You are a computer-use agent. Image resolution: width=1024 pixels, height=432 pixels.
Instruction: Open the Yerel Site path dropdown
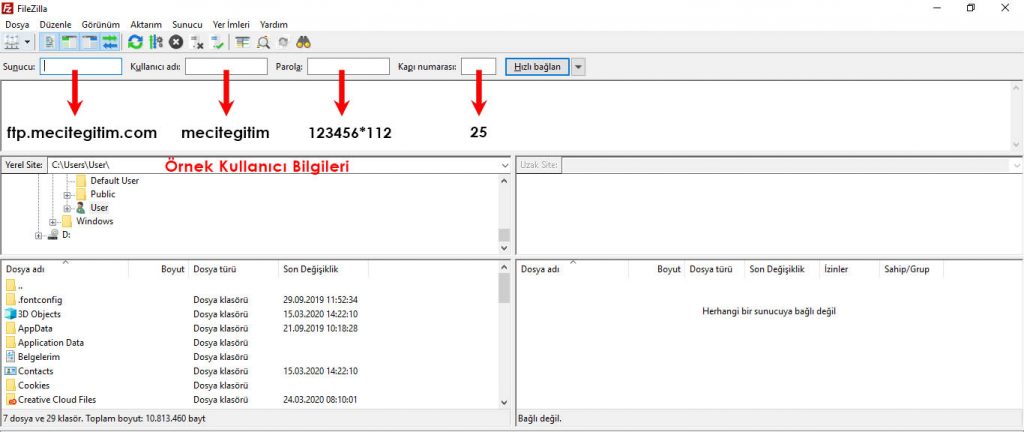[505, 166]
